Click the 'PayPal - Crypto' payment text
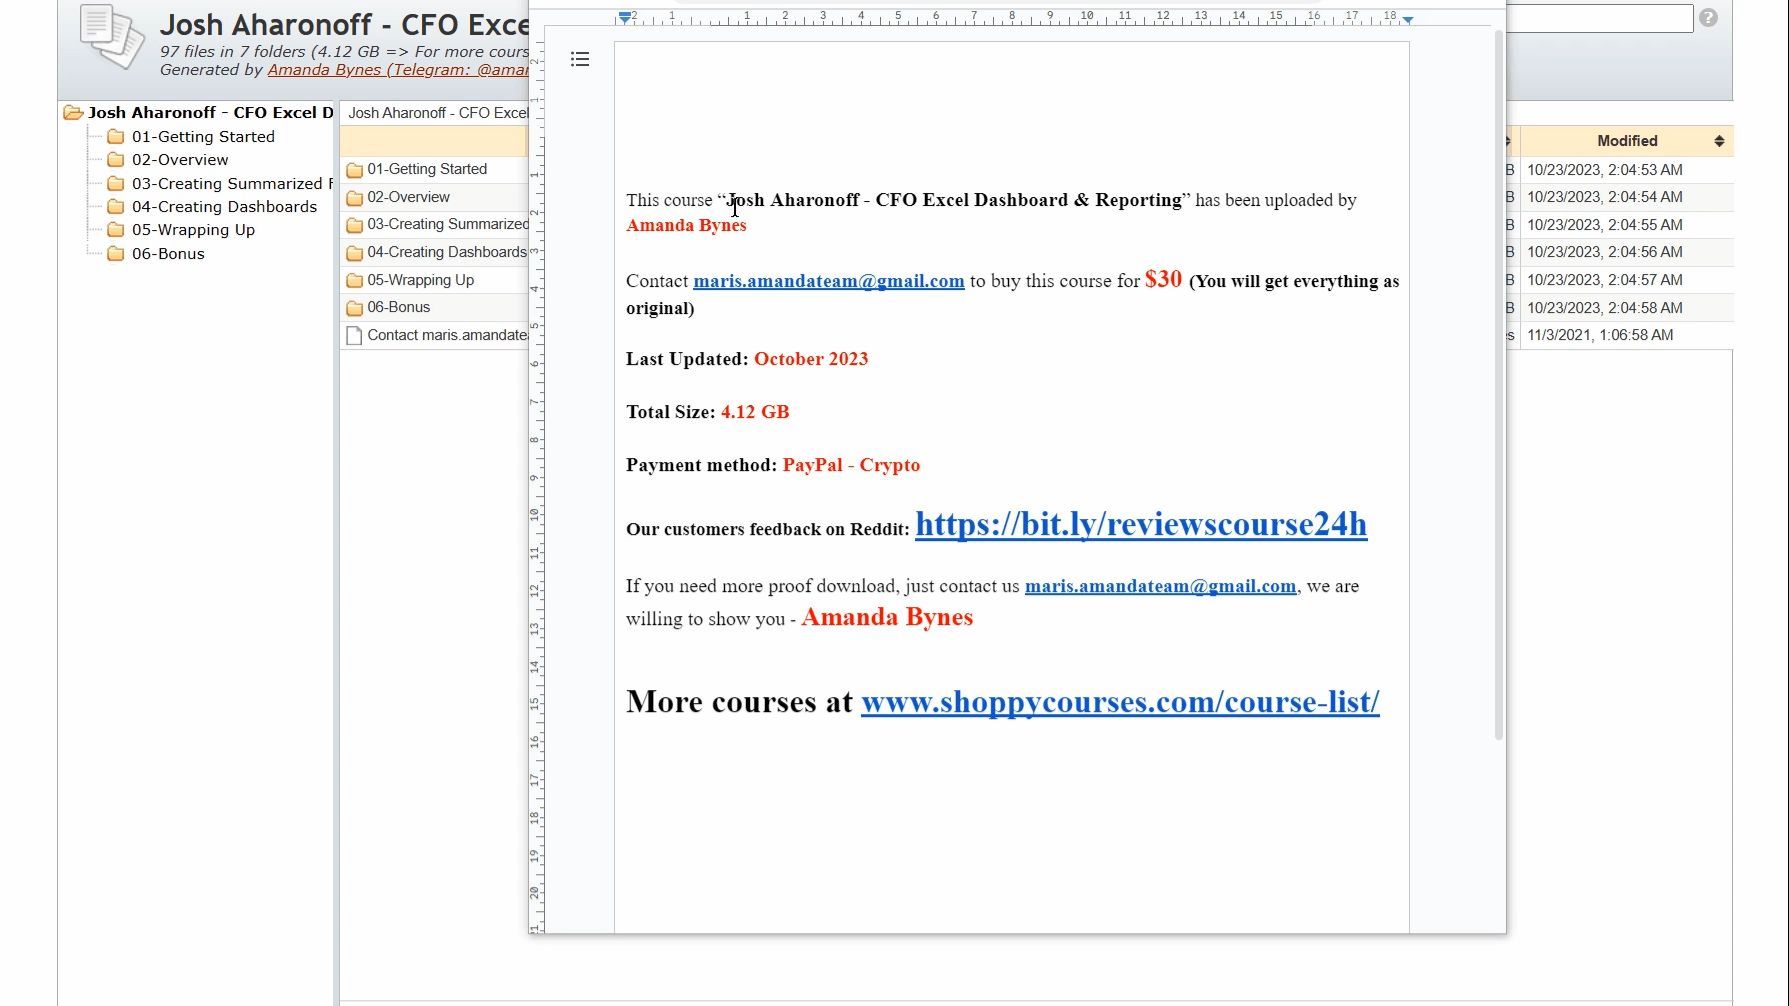1789x1006 pixels. (x=851, y=465)
